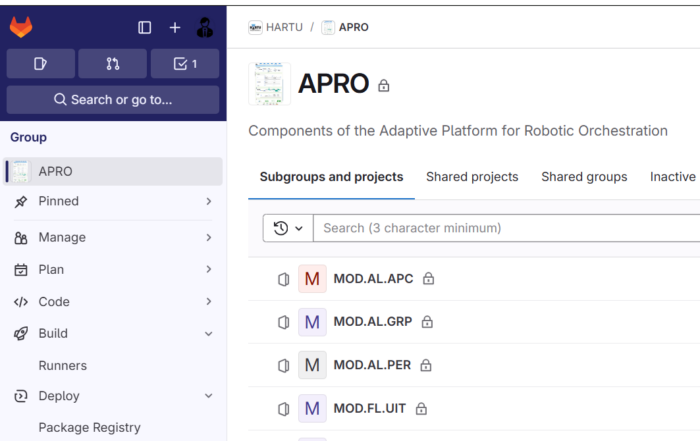This screenshot has height=441, width=700.
Task: Collapse the Deploy menu
Action: [112, 396]
